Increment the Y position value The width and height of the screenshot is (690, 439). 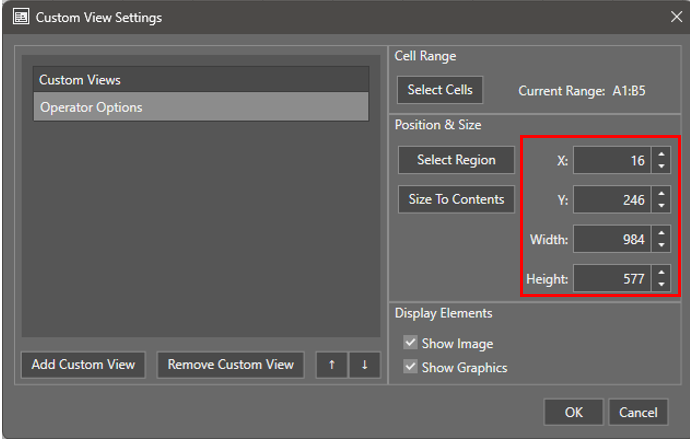click(x=661, y=194)
